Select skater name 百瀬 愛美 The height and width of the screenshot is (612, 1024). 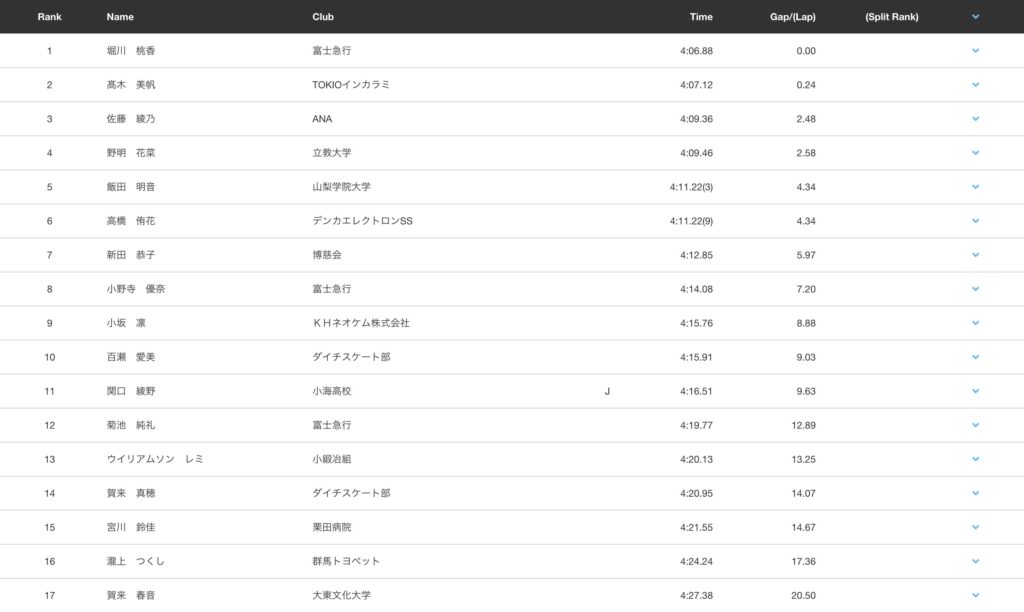point(130,357)
